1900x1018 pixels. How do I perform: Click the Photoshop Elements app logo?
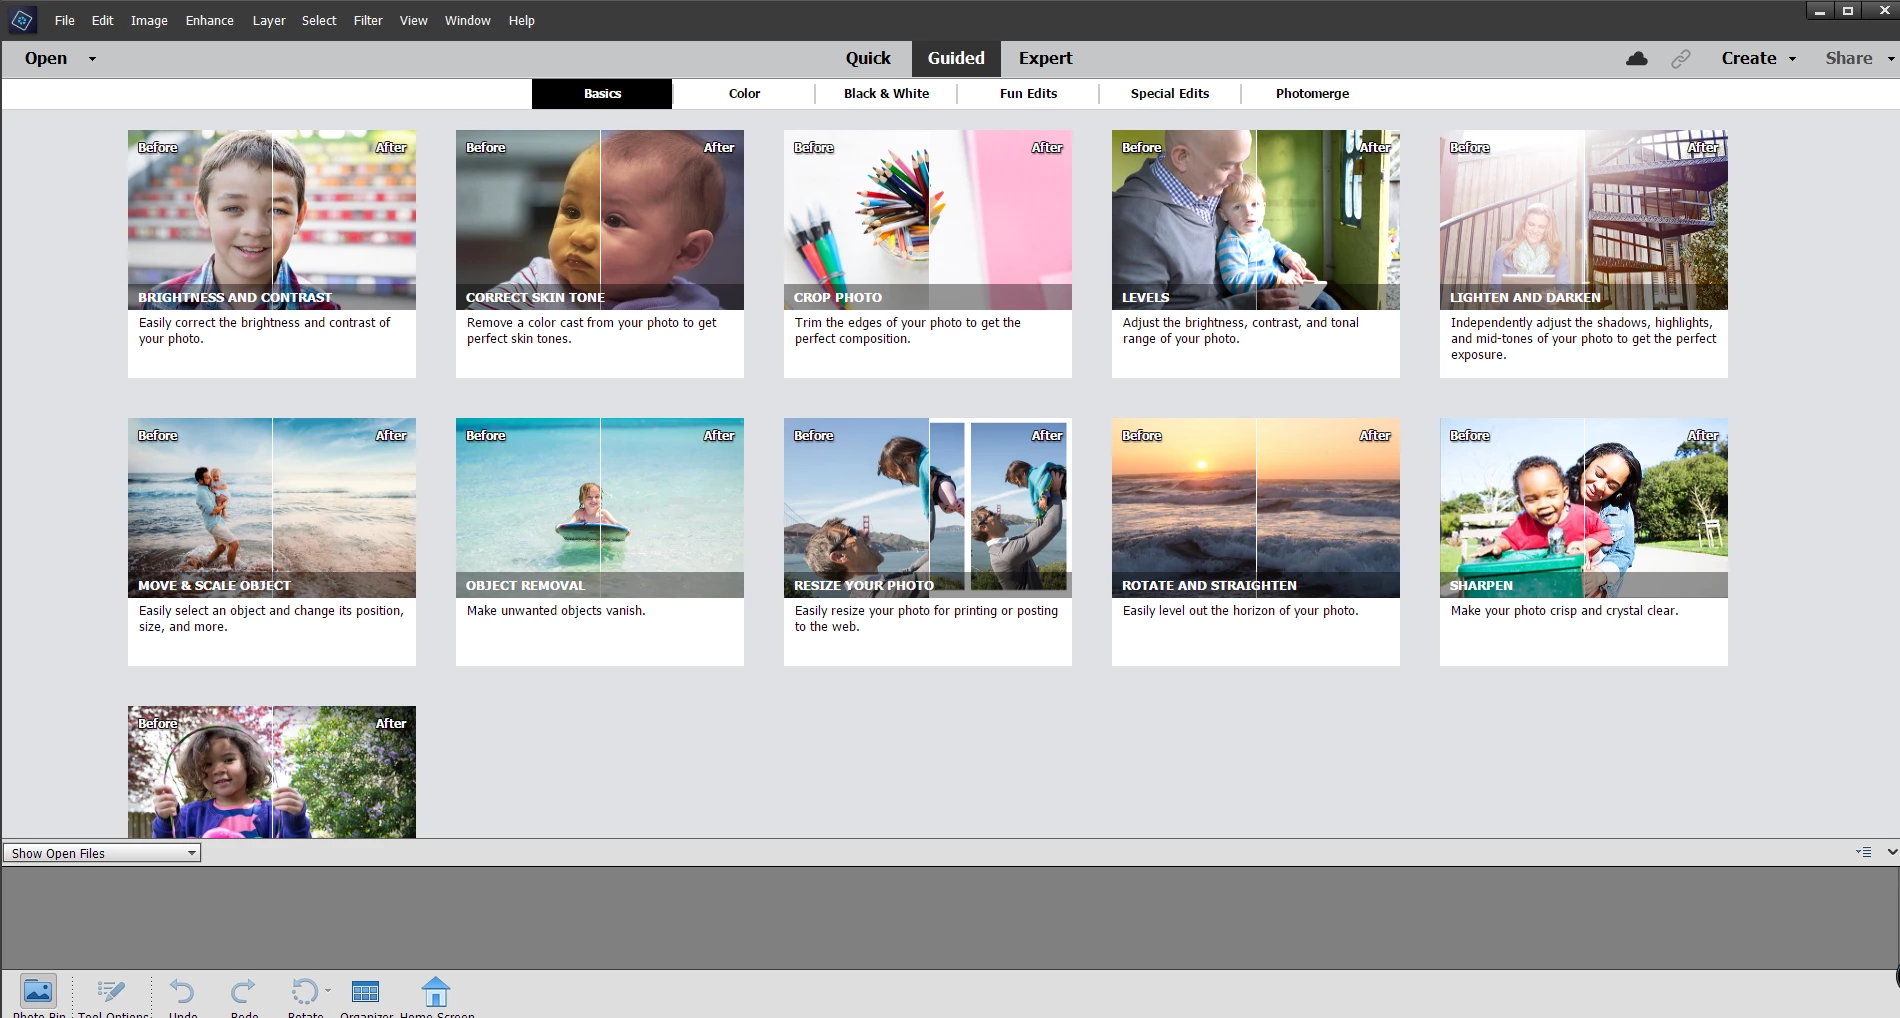22,20
